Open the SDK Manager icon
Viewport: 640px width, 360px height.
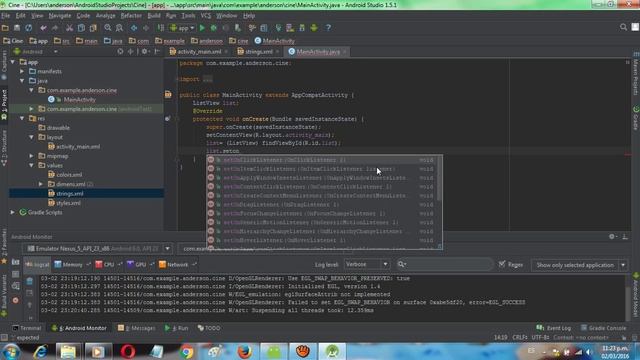(x=302, y=28)
